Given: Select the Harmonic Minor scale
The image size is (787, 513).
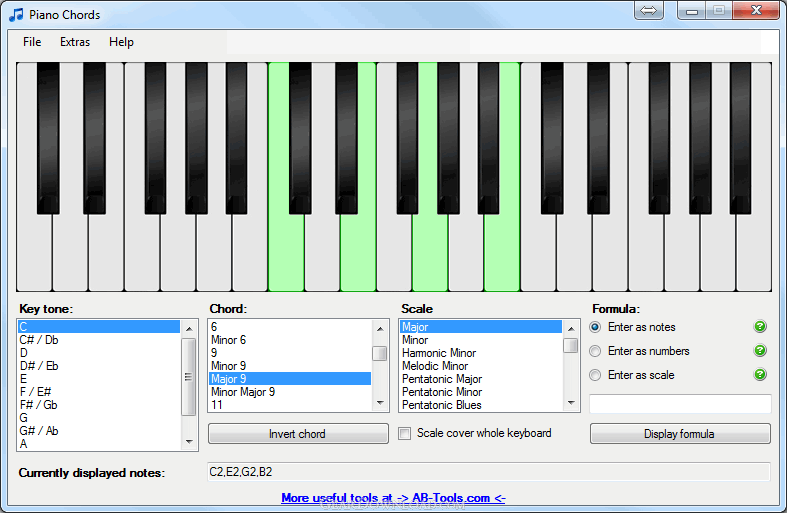Looking at the screenshot, I should coord(481,353).
